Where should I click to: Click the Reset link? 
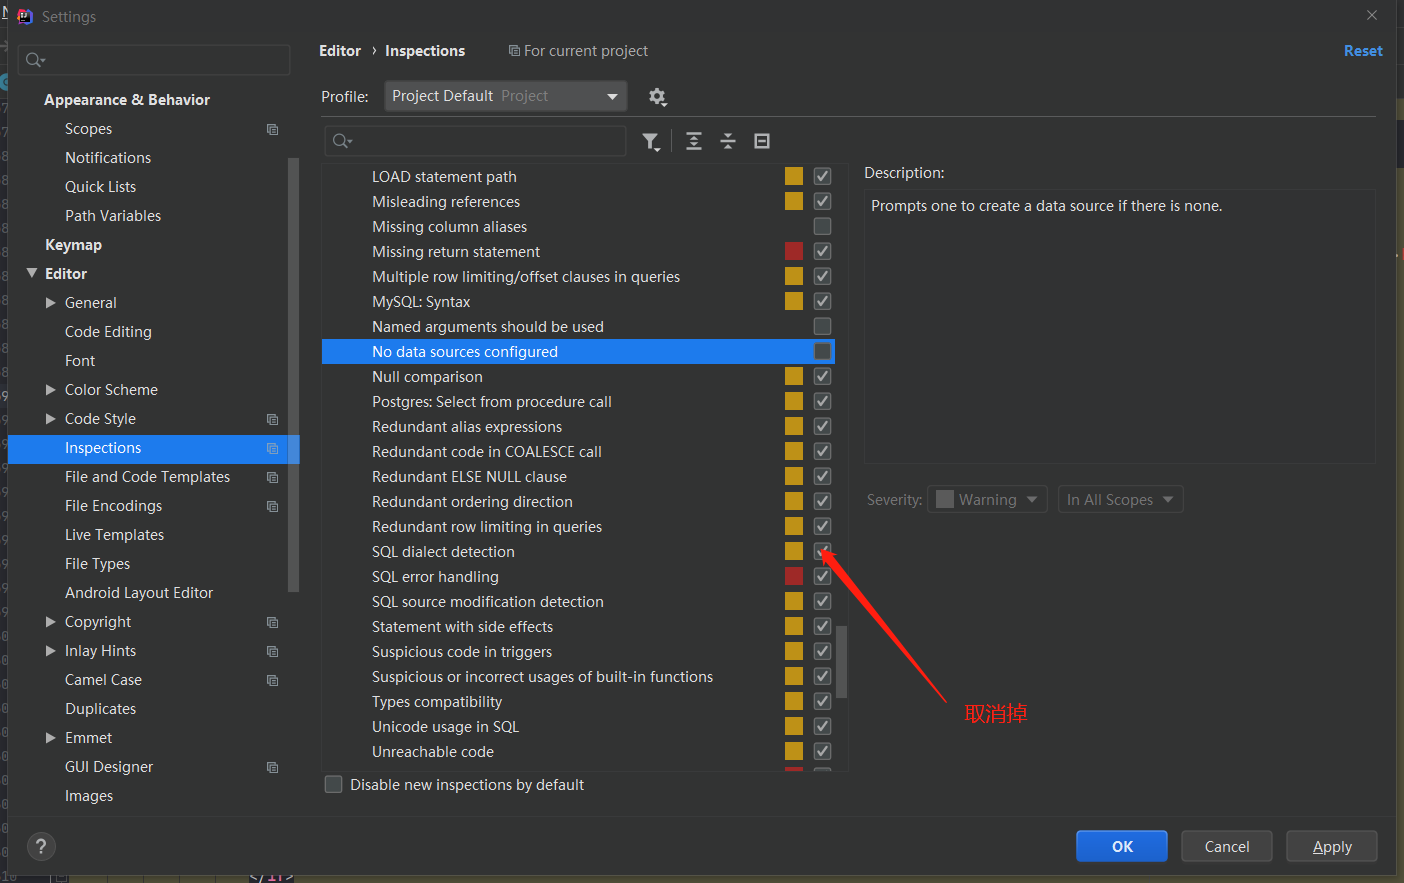point(1362,51)
